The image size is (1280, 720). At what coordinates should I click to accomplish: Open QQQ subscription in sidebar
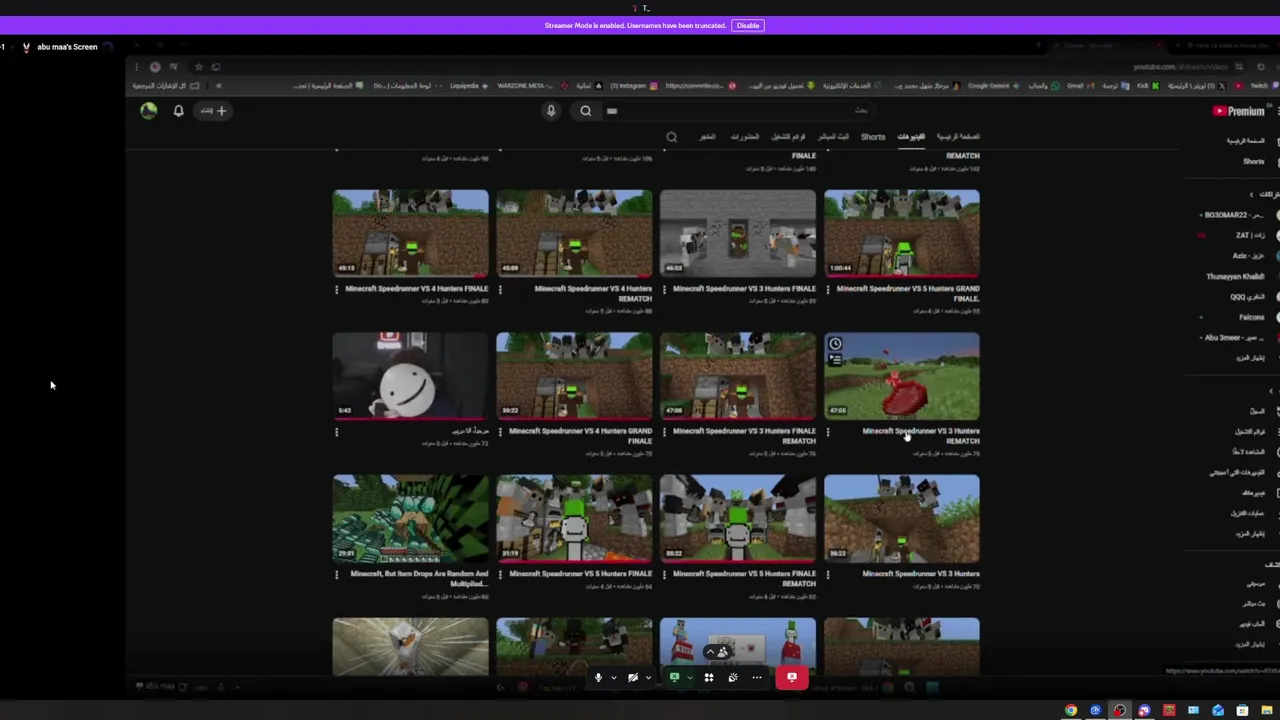(x=1247, y=297)
